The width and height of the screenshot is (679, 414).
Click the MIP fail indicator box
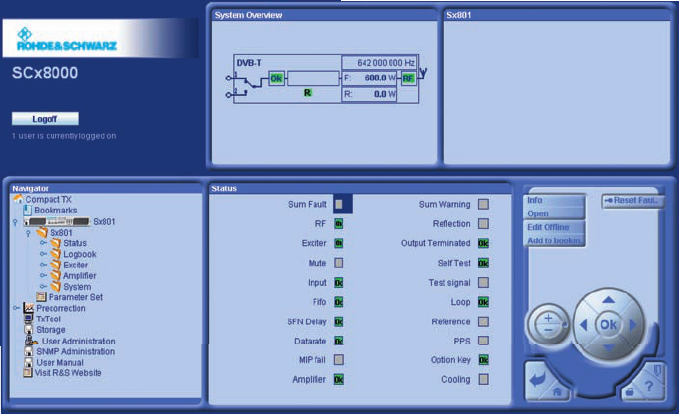(339, 359)
